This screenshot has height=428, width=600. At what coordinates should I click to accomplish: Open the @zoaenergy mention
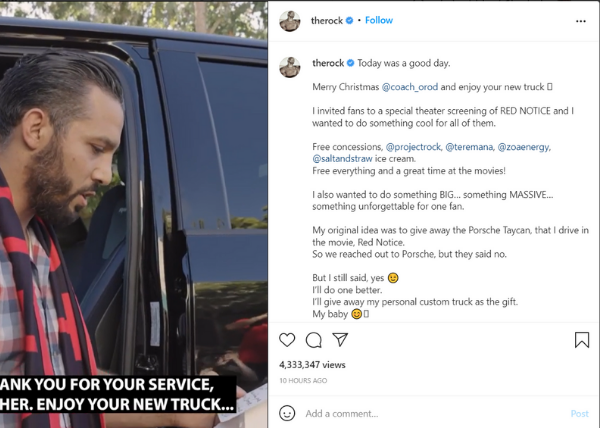tap(523, 147)
